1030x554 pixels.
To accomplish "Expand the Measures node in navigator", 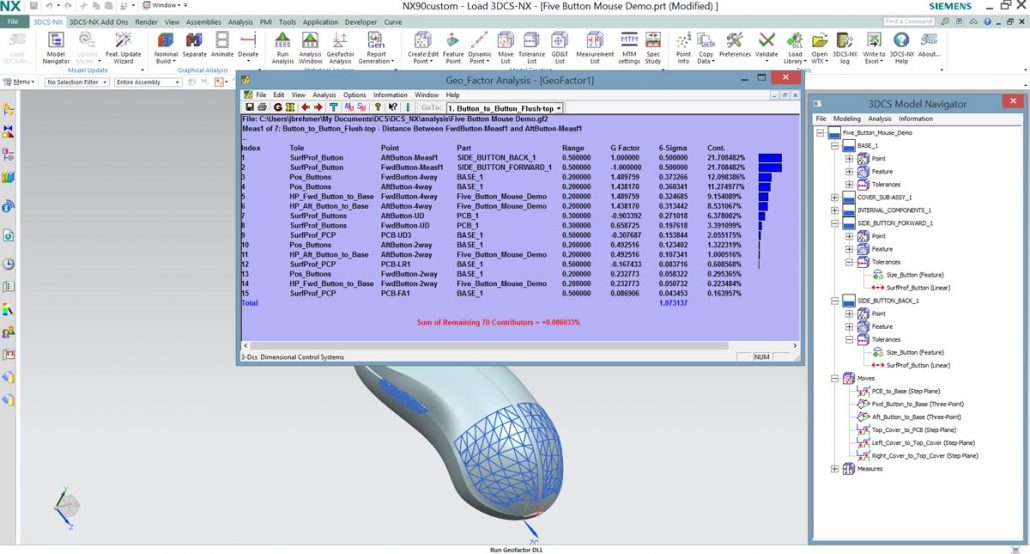I will pos(836,468).
